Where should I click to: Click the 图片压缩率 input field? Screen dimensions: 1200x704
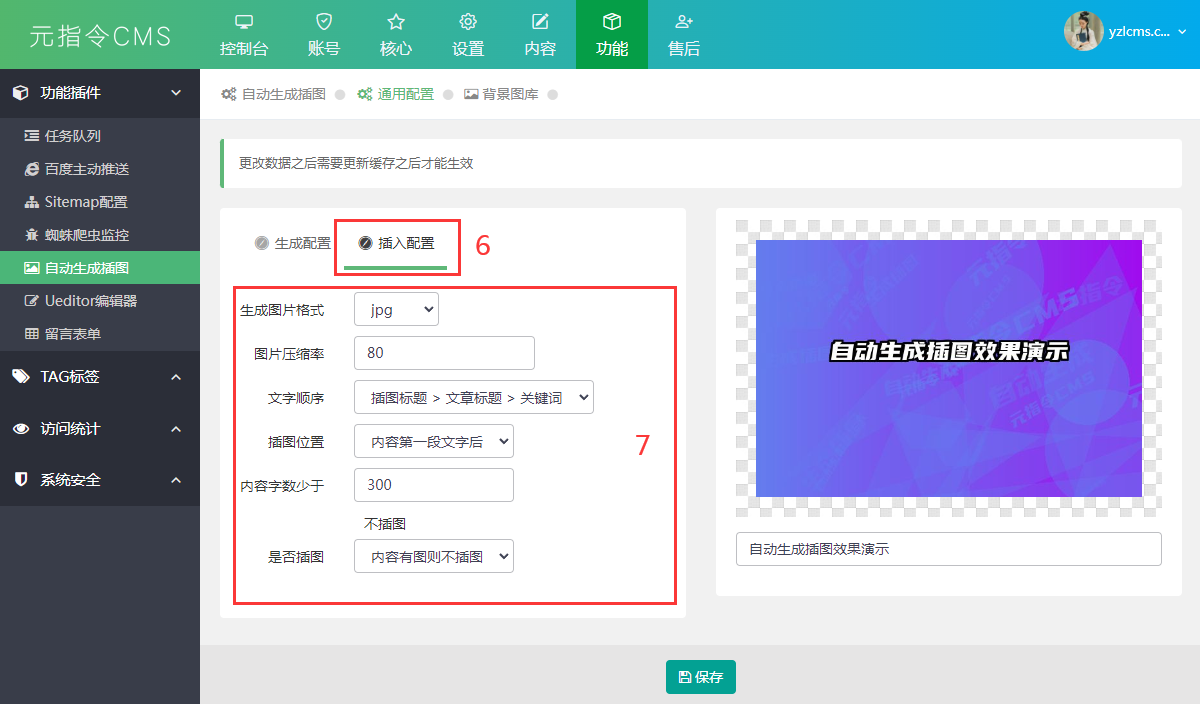(x=444, y=353)
